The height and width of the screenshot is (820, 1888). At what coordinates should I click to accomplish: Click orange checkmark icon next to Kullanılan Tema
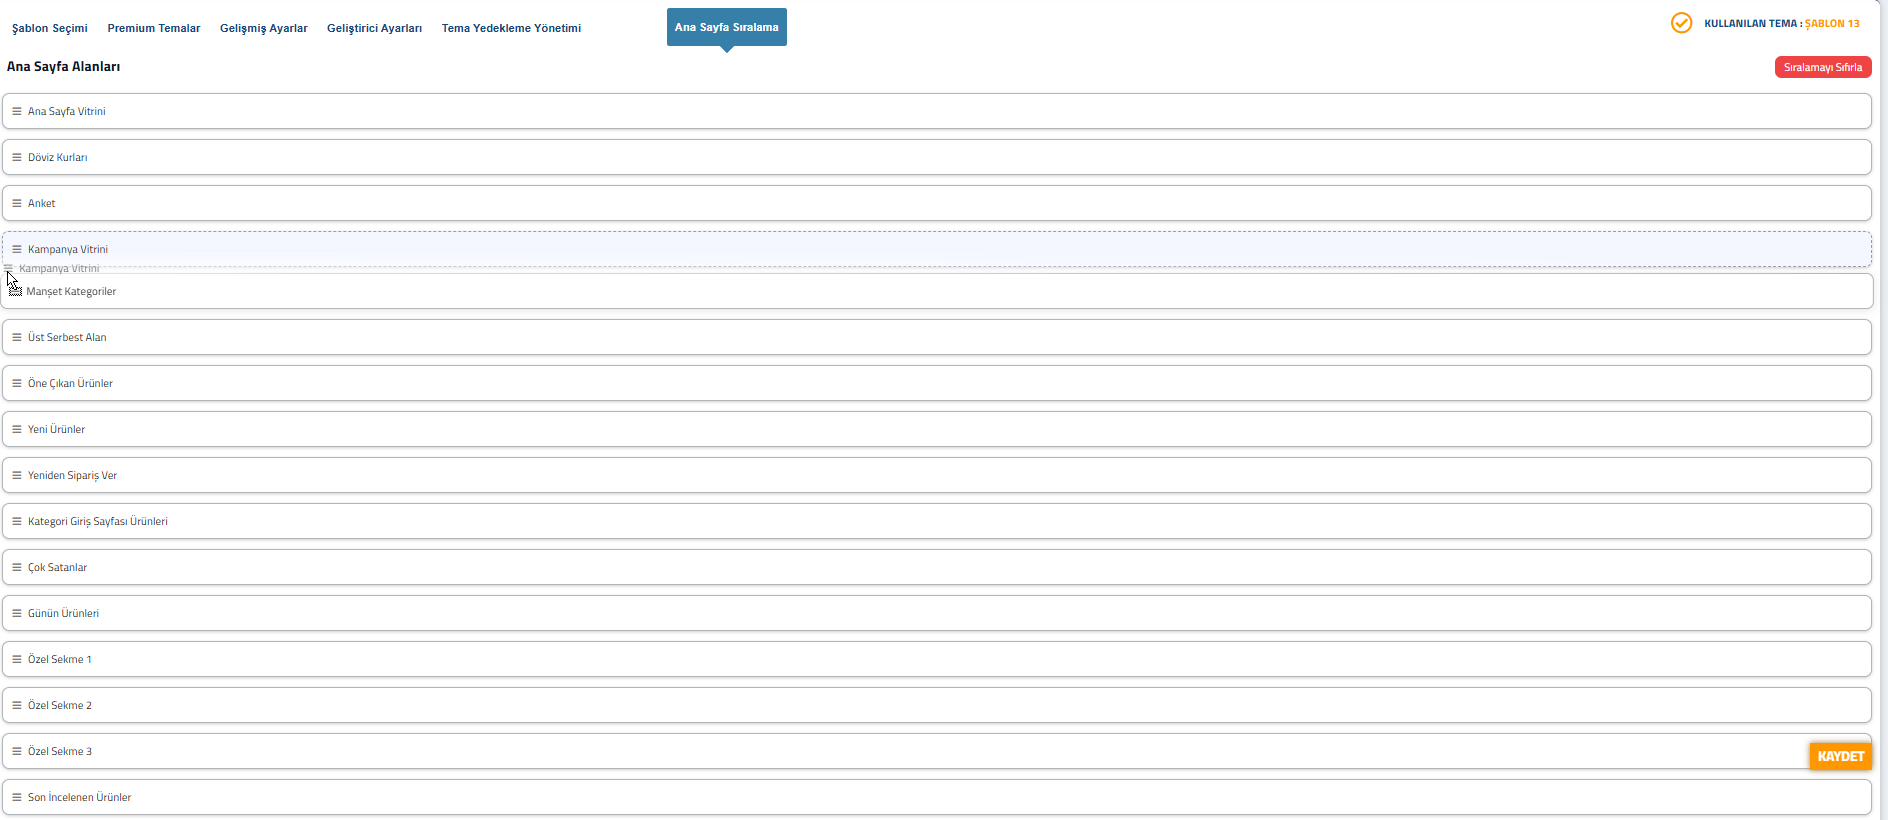pyautogui.click(x=1681, y=23)
